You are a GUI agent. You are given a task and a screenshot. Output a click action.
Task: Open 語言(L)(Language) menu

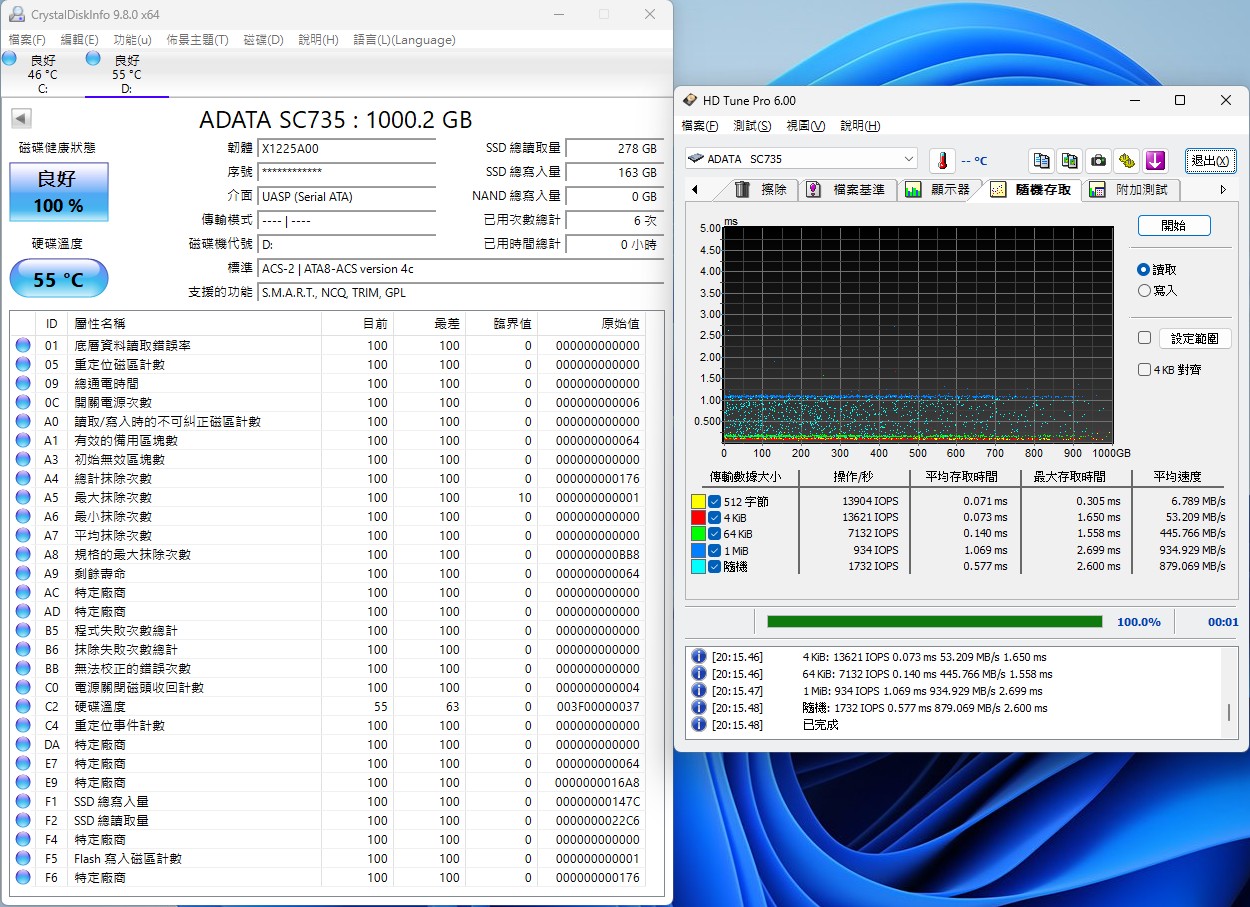point(404,40)
